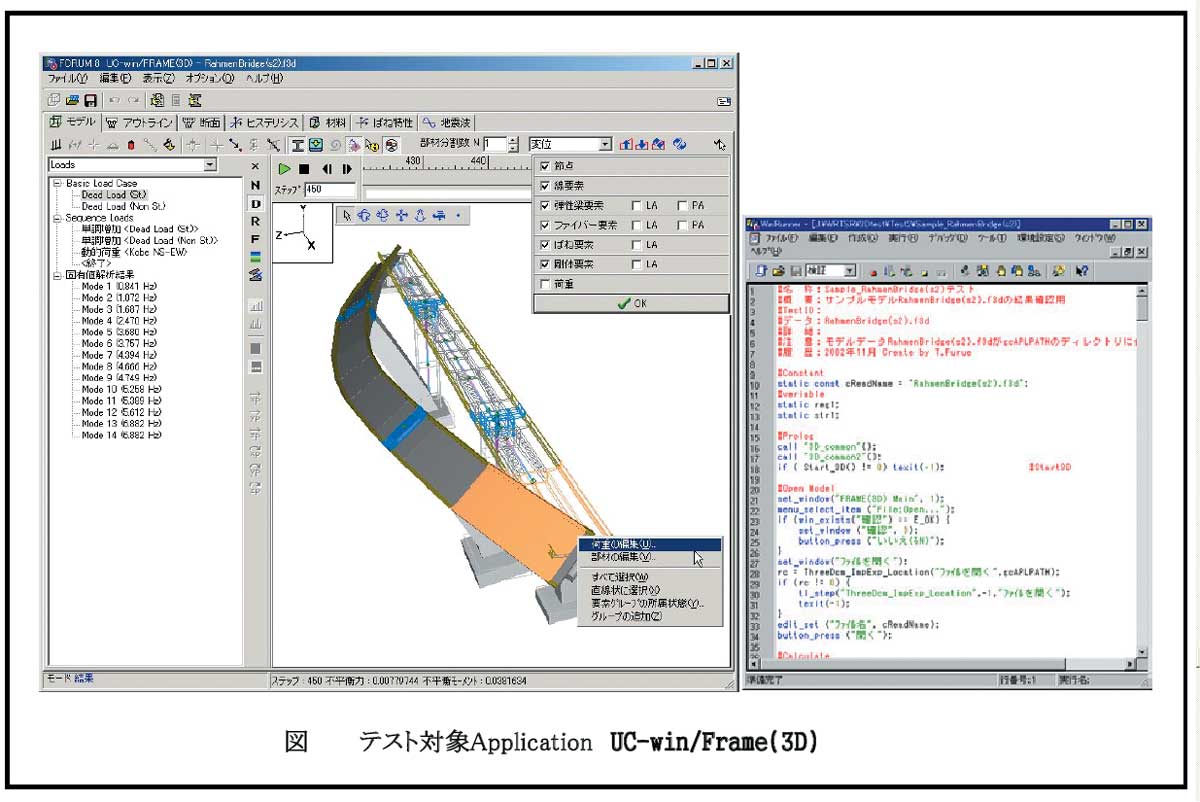Open a file with the folder icon in the WinRunner toolbar

[x=777, y=271]
